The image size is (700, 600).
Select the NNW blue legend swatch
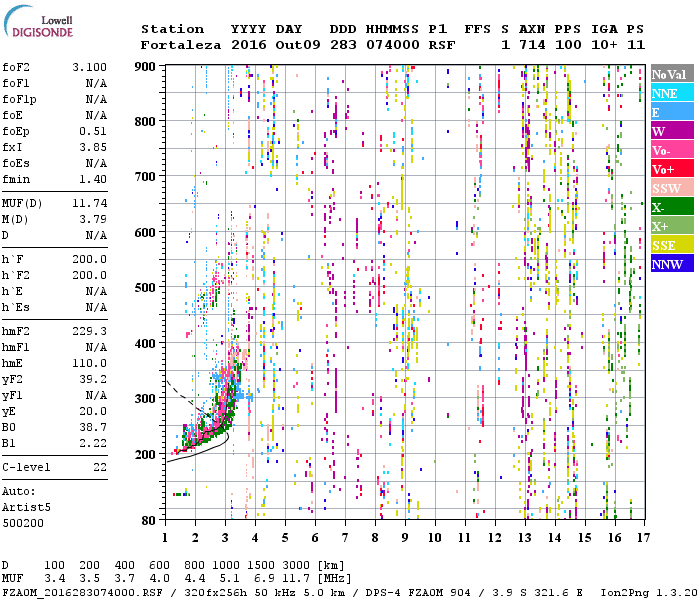click(x=672, y=263)
